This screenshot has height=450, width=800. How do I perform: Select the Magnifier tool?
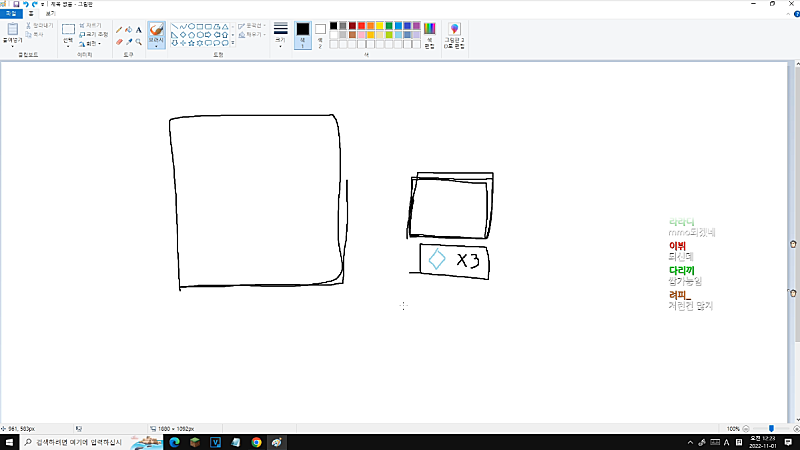[x=138, y=42]
